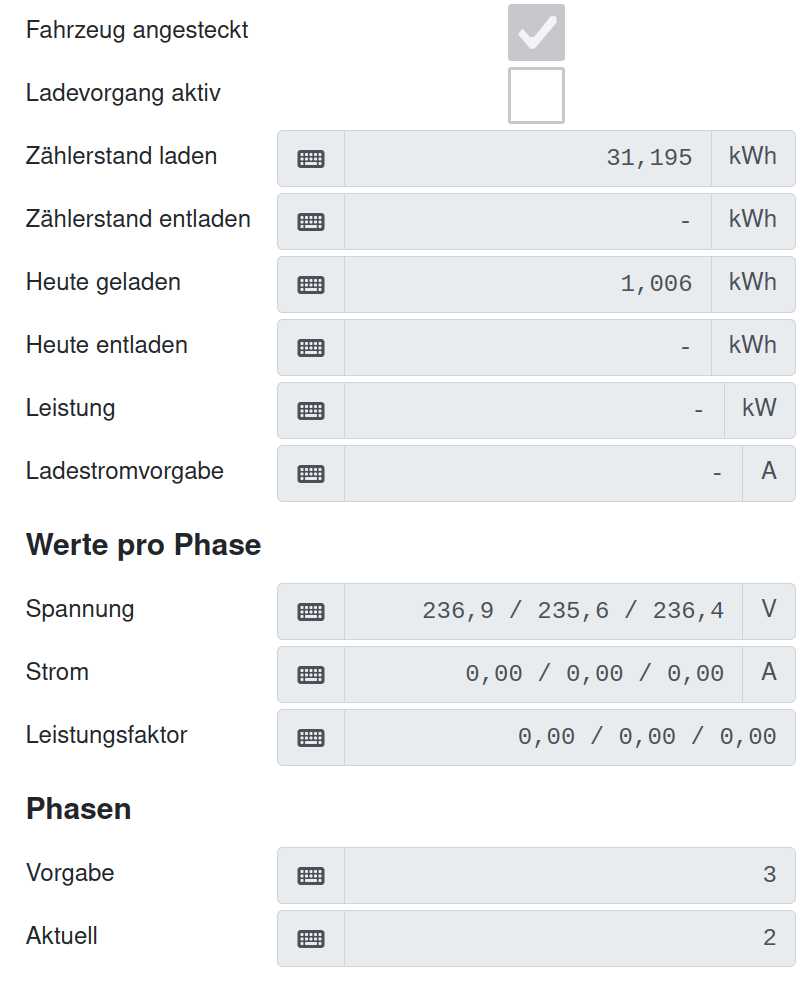Click keyboard icon beside Leistungsfaktor
The width and height of the screenshot is (808, 983).
311,737
